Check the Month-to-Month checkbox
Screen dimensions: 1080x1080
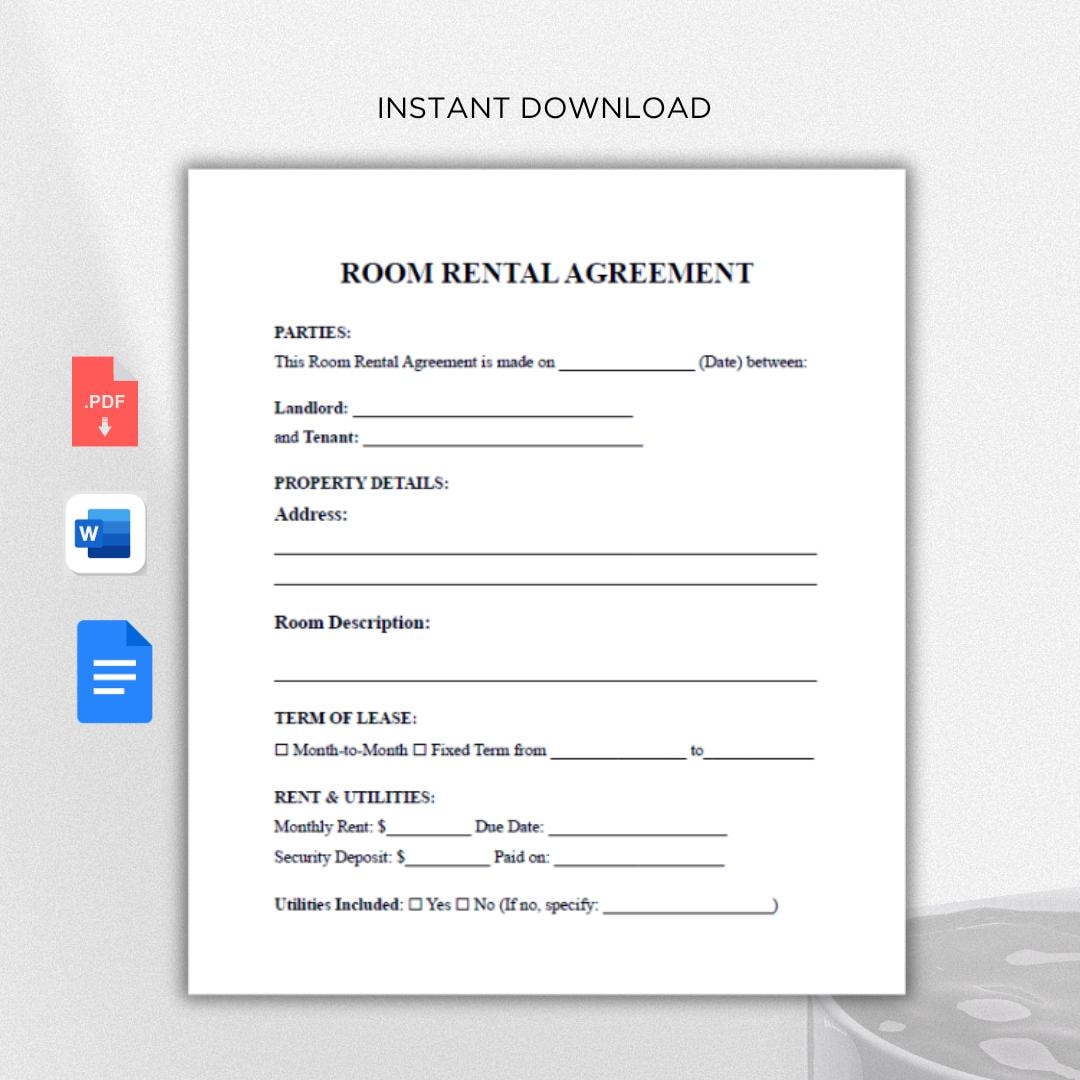pyautogui.click(x=281, y=749)
